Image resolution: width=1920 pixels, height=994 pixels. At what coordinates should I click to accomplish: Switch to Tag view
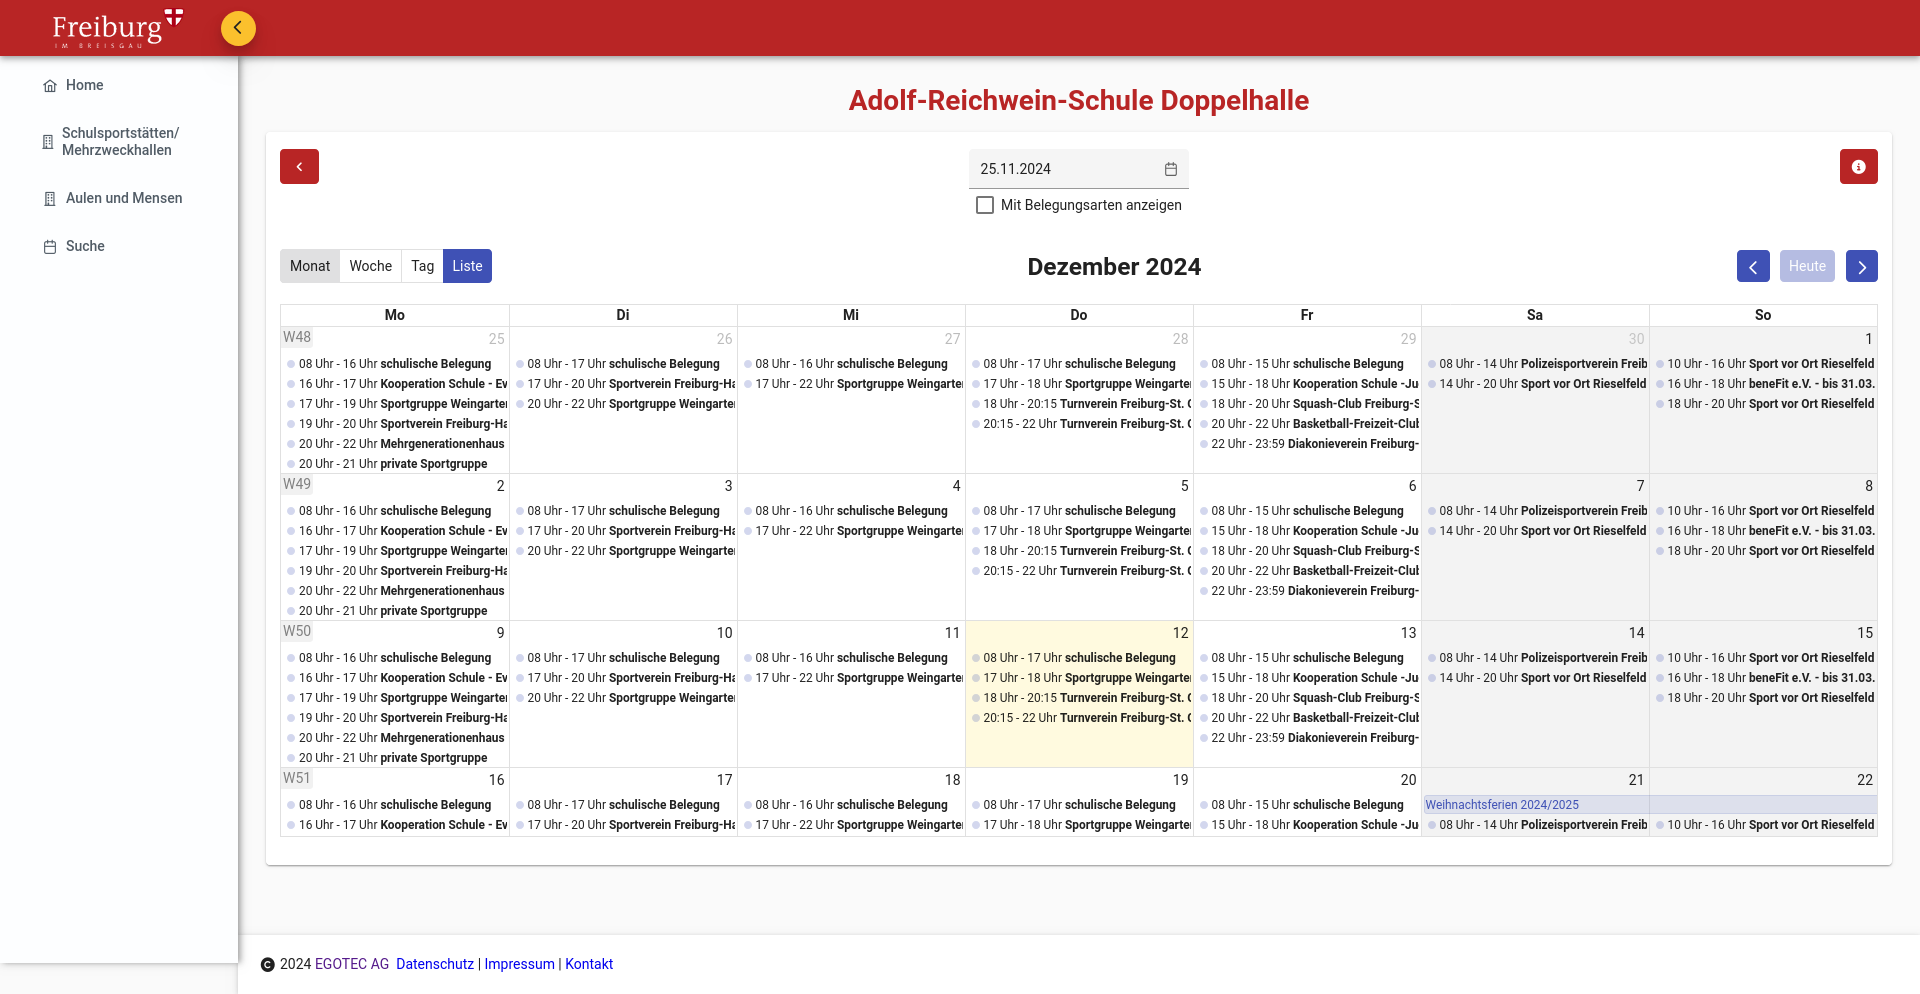422,266
